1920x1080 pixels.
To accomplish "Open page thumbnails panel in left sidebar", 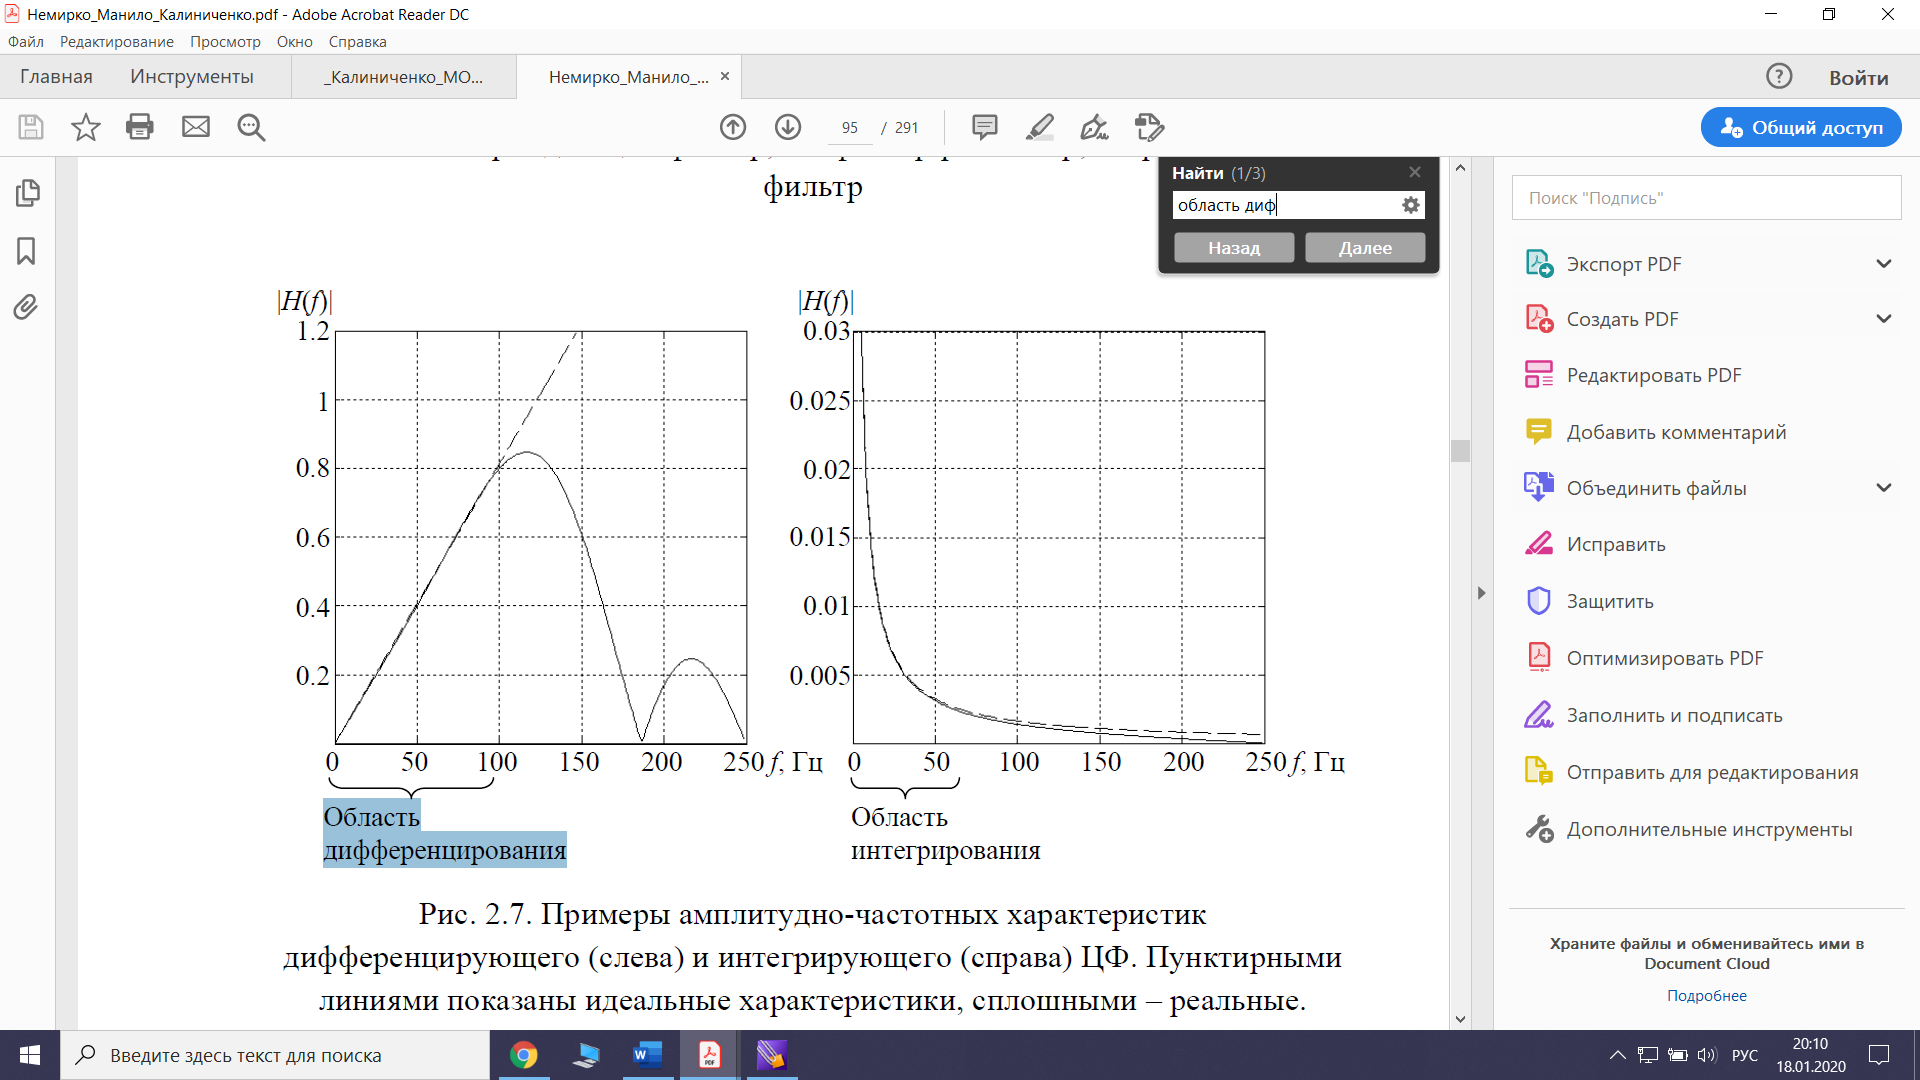I will coord(27,193).
